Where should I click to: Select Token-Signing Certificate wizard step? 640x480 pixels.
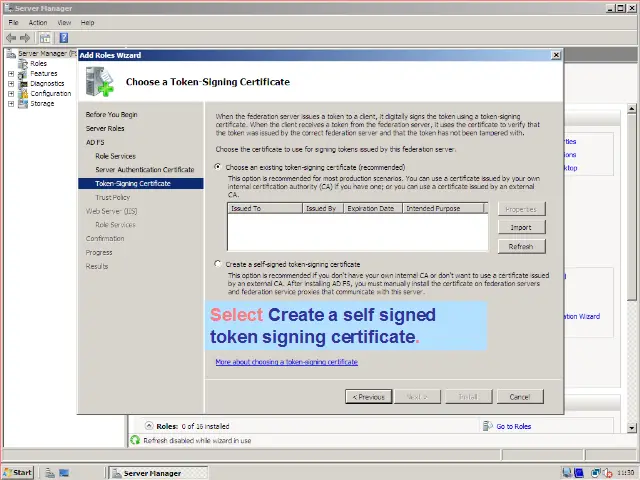tap(141, 183)
